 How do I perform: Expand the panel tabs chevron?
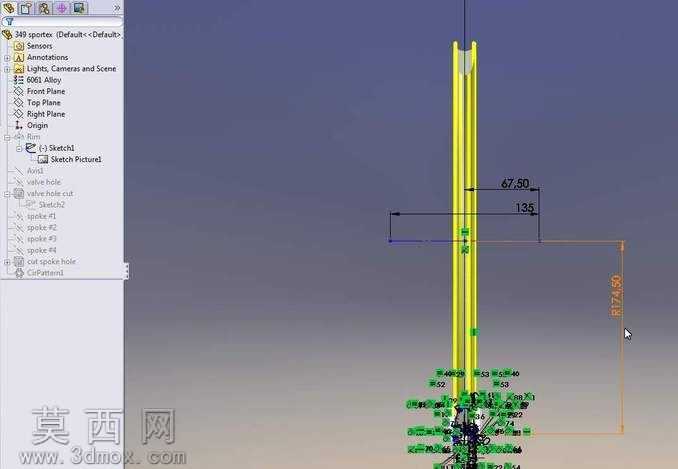pos(116,8)
